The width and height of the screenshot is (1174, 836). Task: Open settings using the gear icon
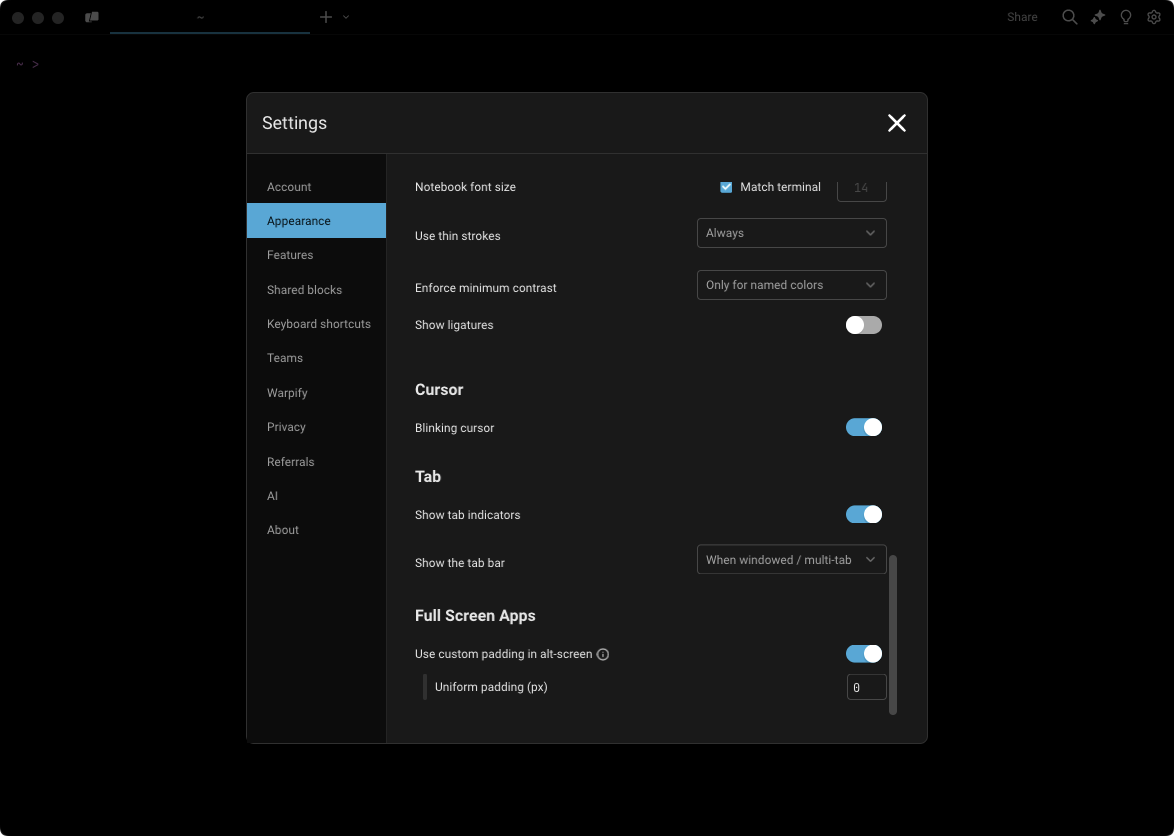click(1154, 17)
